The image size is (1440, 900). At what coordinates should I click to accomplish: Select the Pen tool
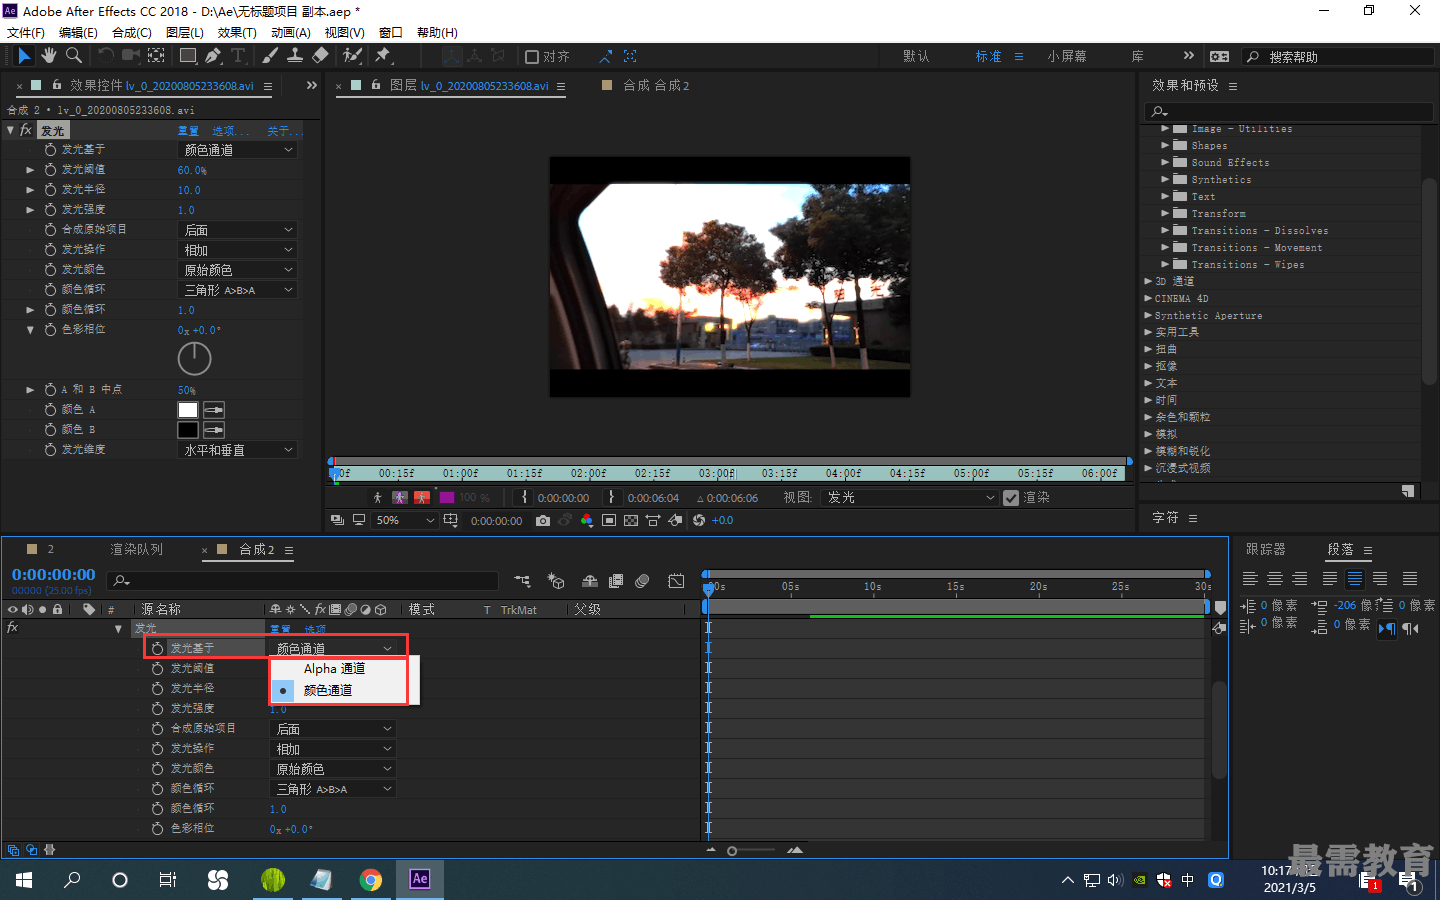[x=213, y=56]
